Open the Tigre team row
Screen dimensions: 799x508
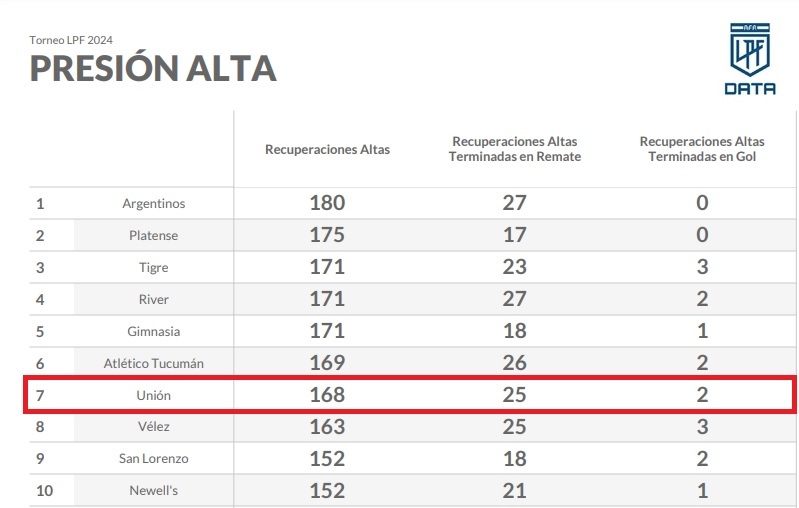[x=154, y=267]
